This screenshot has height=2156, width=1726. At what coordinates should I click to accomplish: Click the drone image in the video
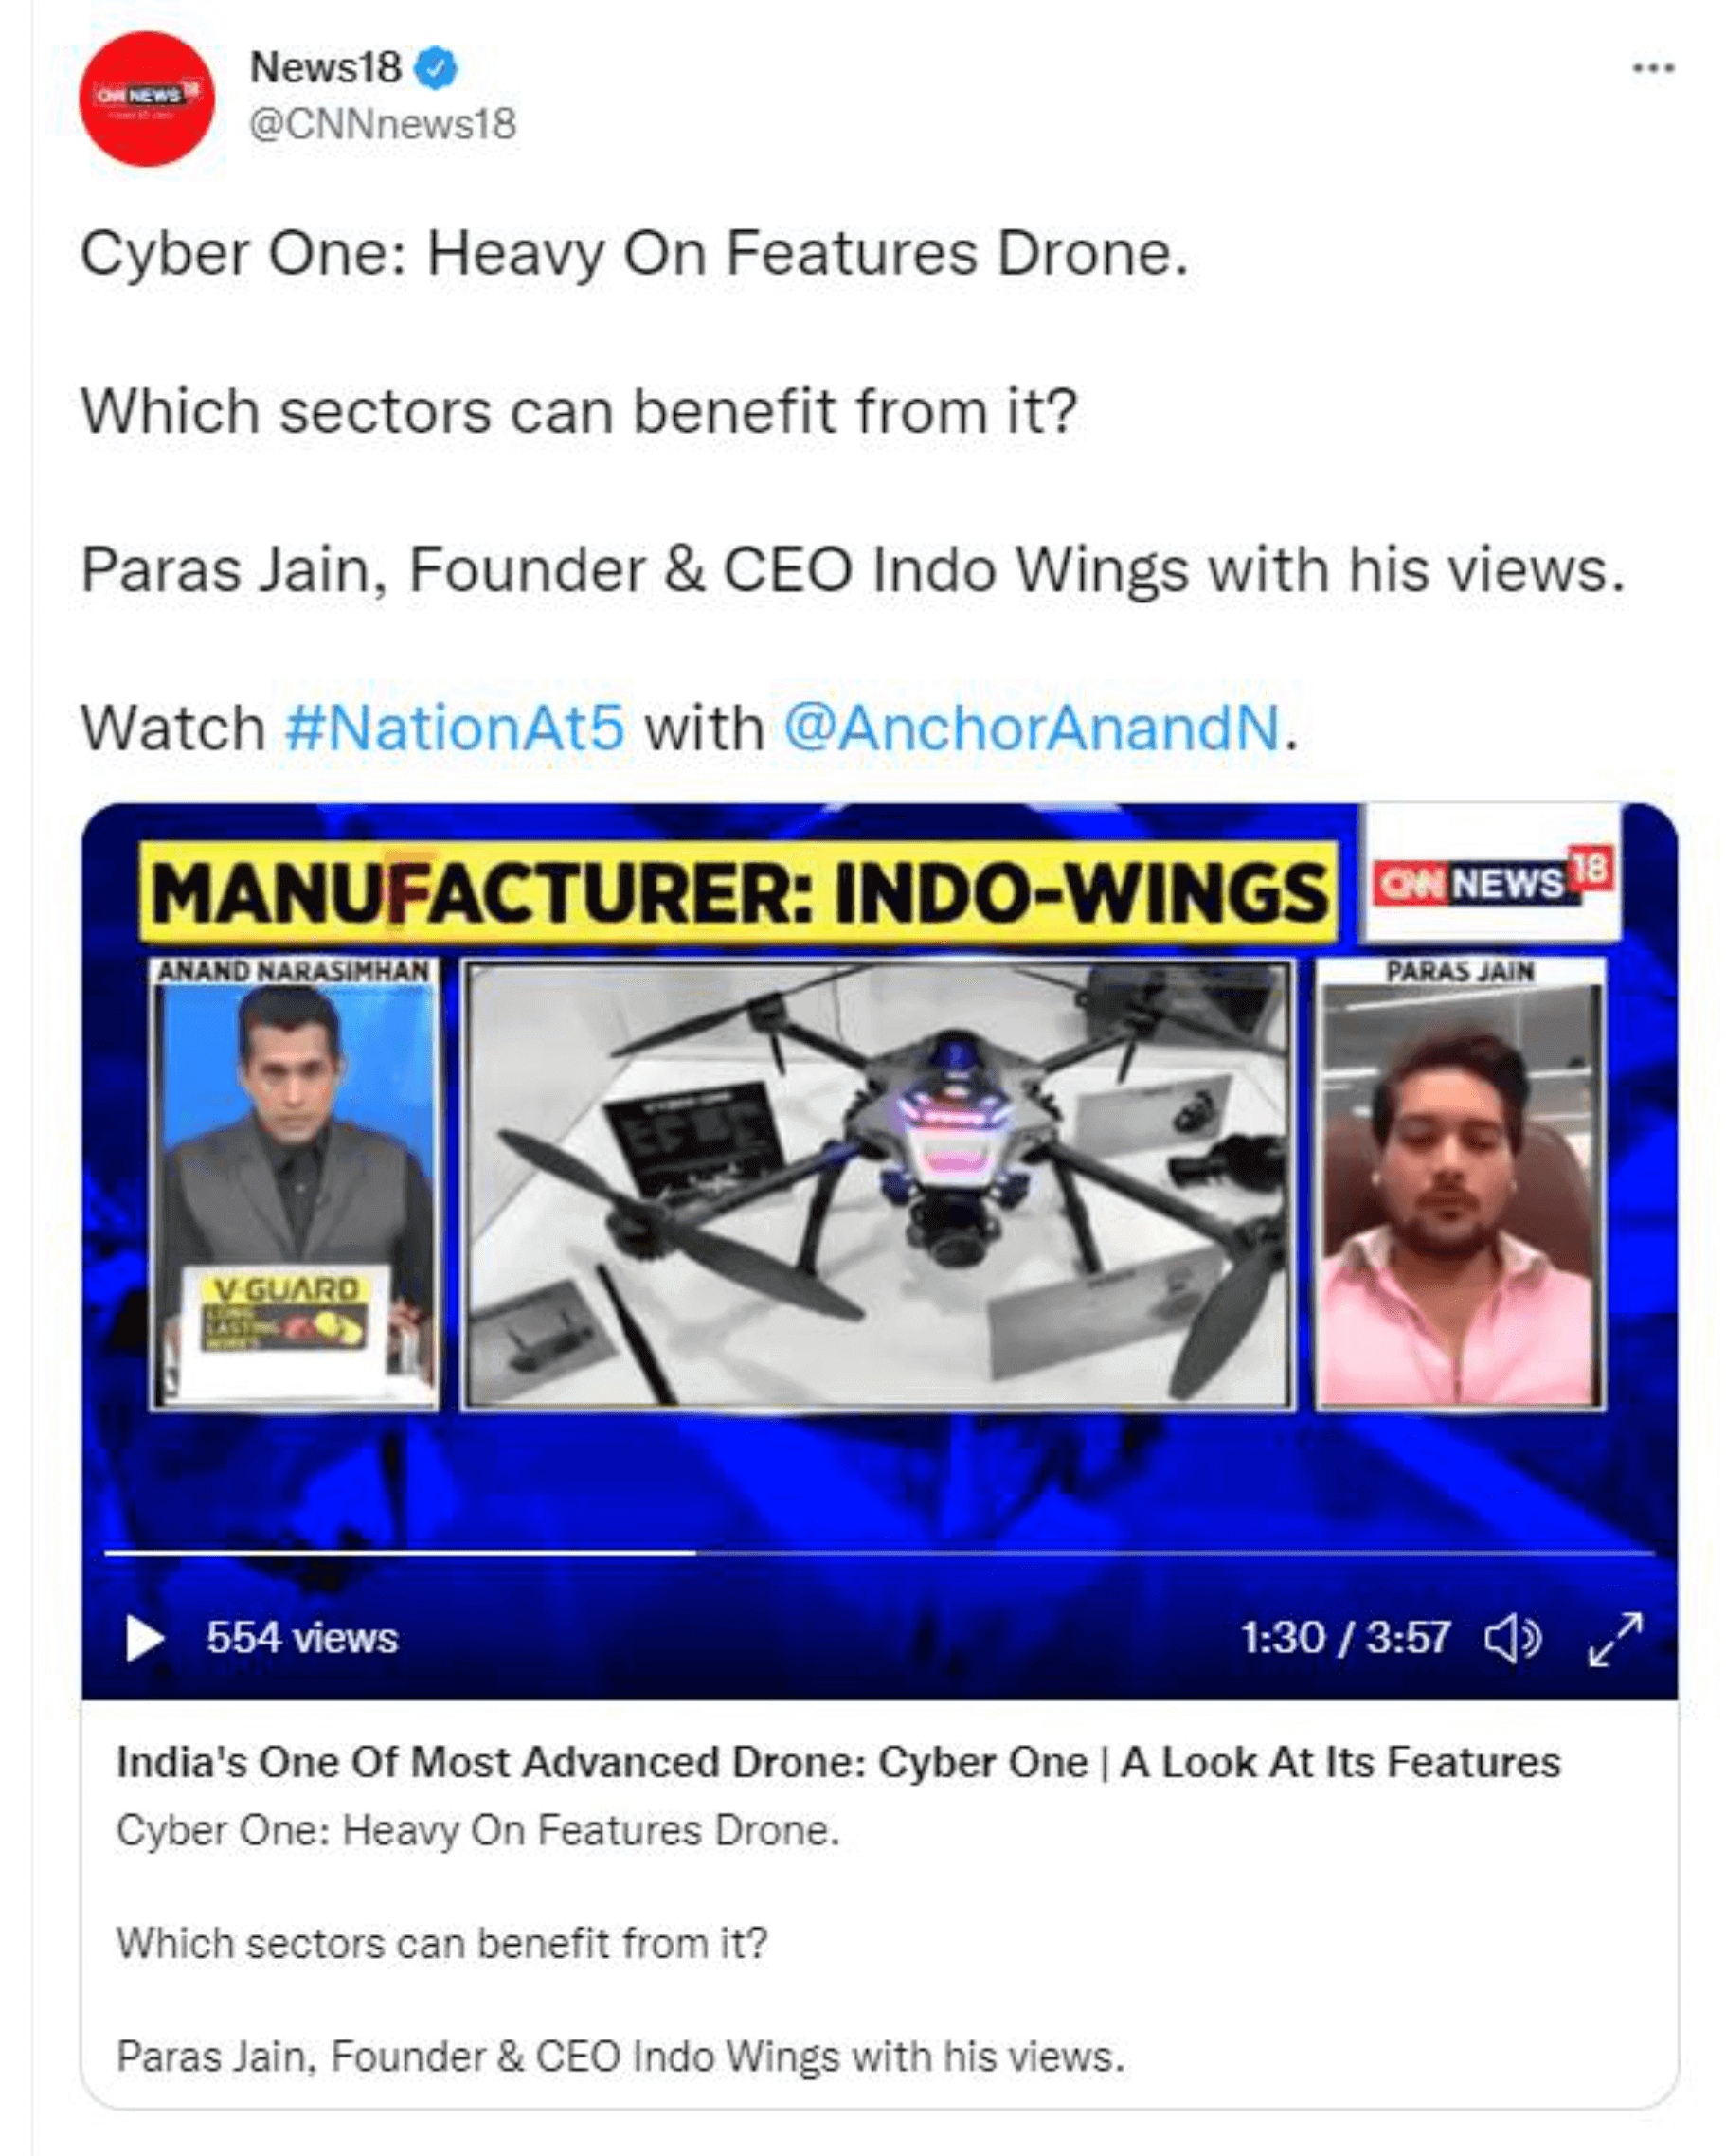coord(878,1185)
